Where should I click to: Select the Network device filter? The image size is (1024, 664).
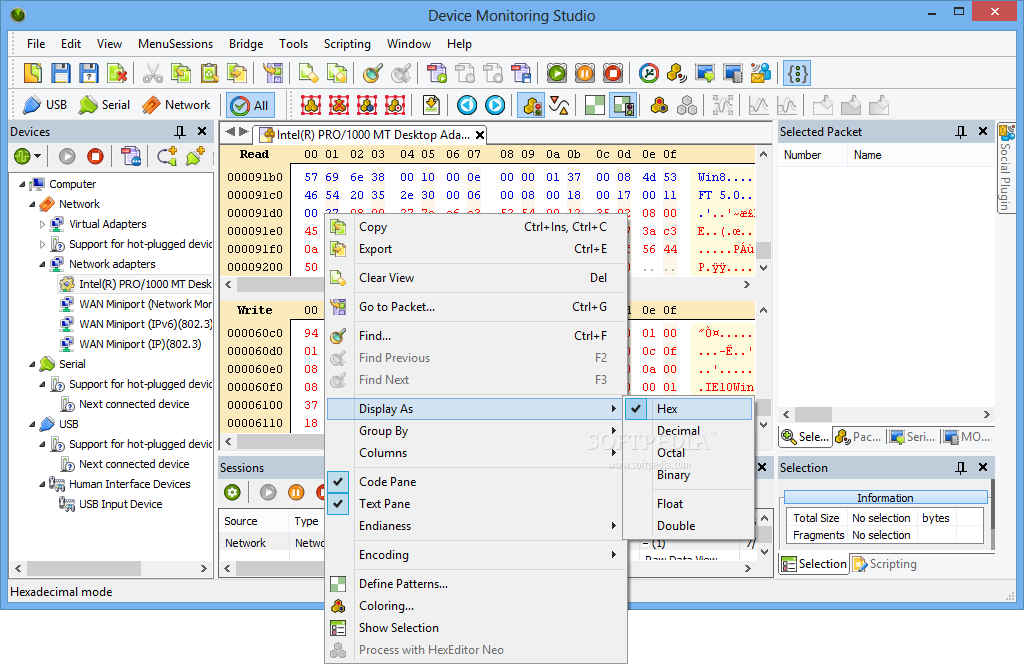click(x=176, y=104)
